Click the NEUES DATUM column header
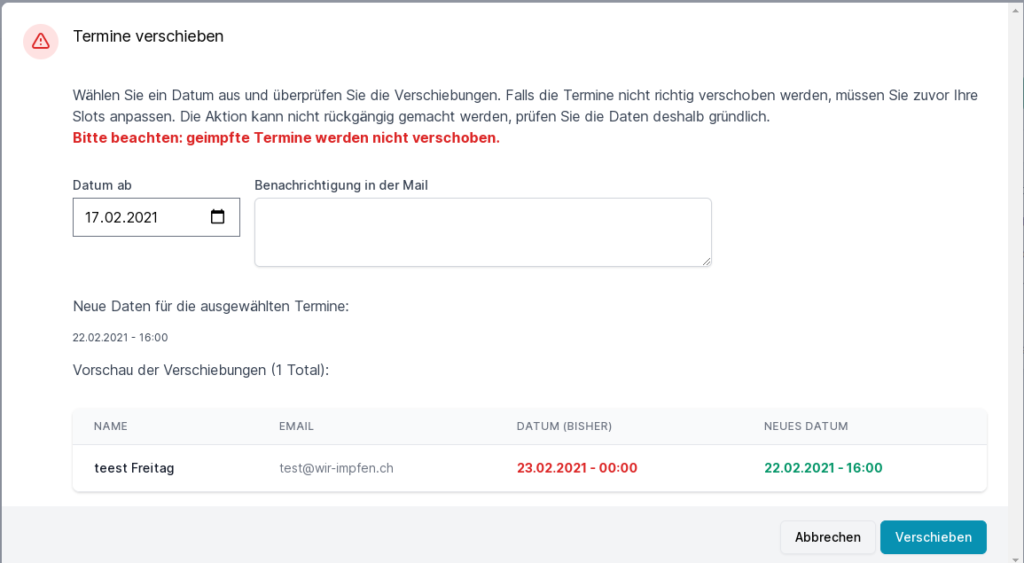This screenshot has height=563, width=1024. pyautogui.click(x=806, y=426)
